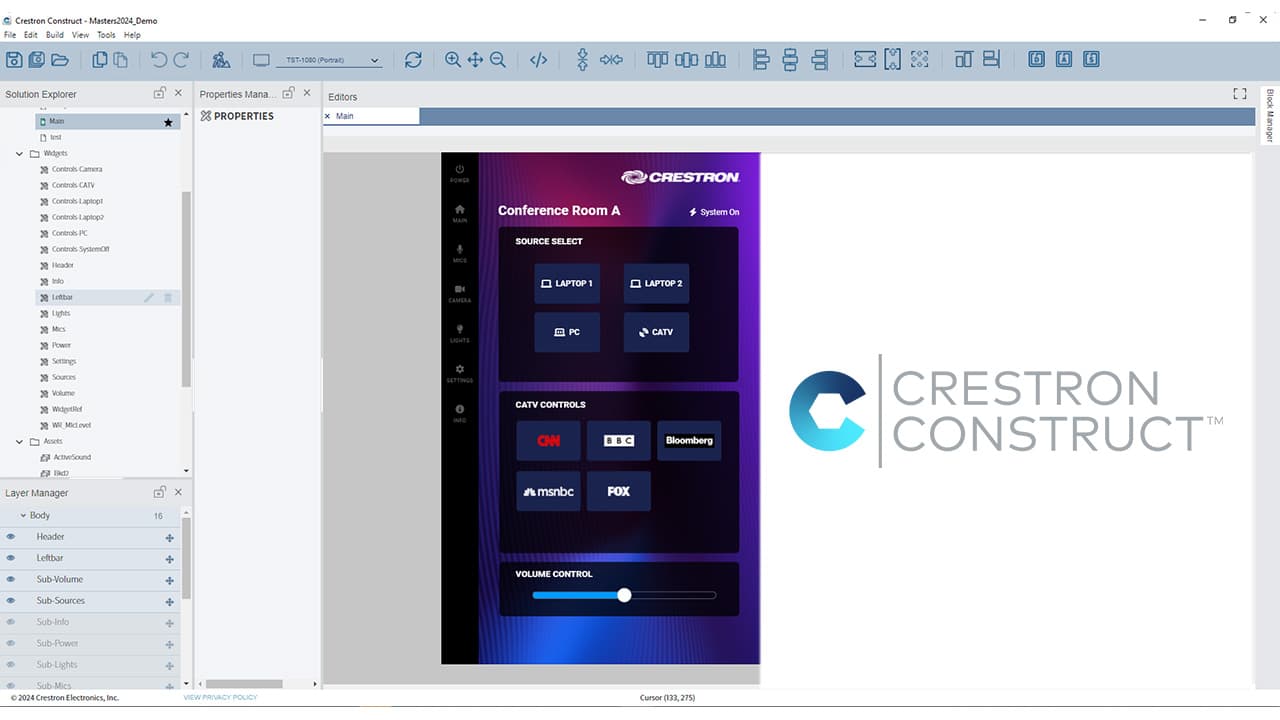
Task: Open the TST-1080 (Portrait) device dropdown
Action: pos(329,61)
